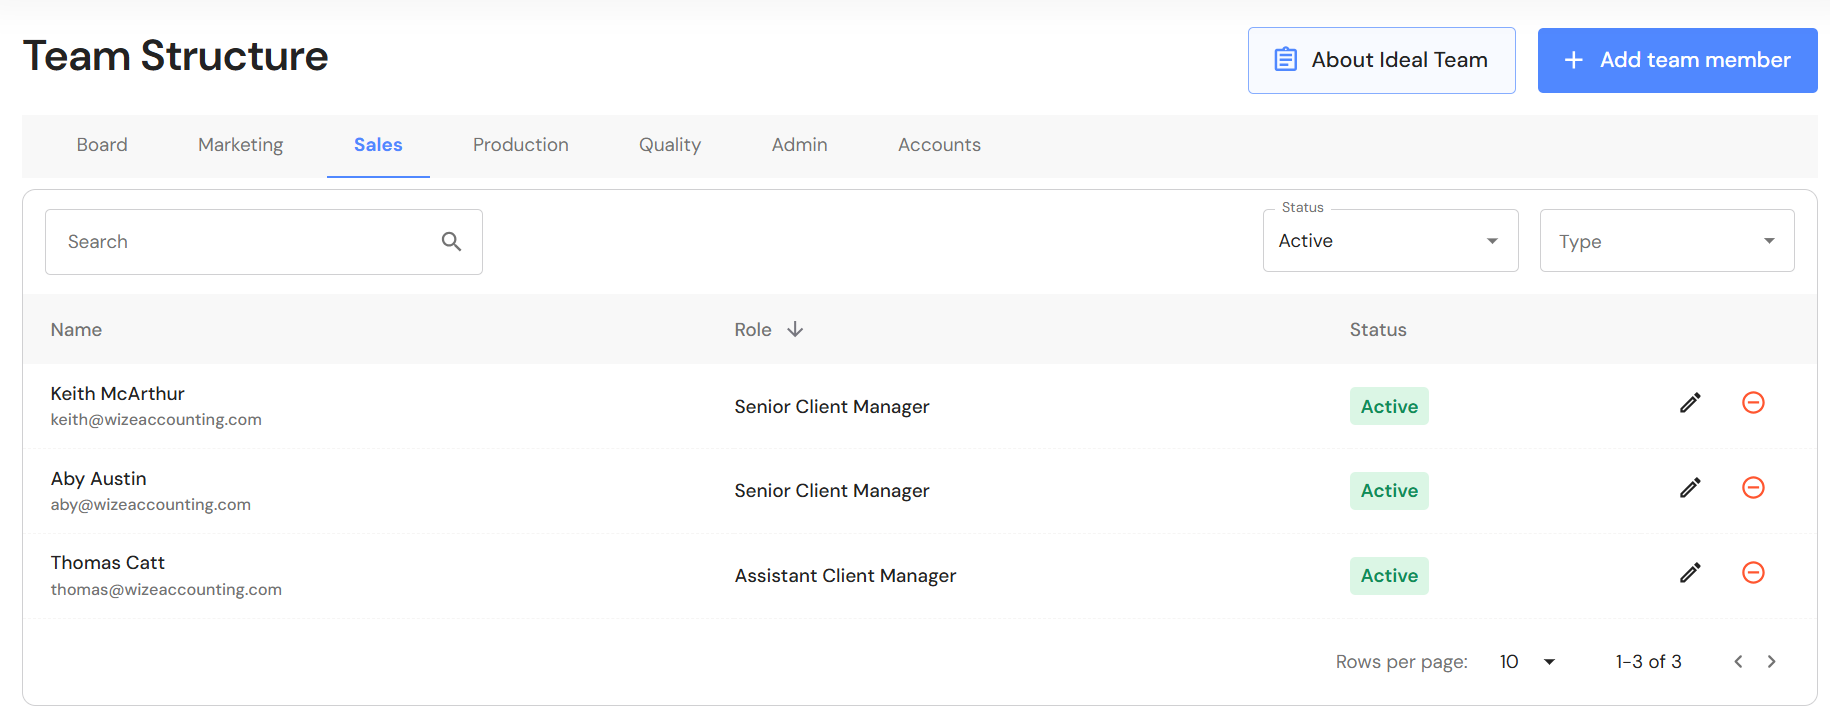Click the Name column header
The image size is (1830, 728).
pyautogui.click(x=76, y=330)
